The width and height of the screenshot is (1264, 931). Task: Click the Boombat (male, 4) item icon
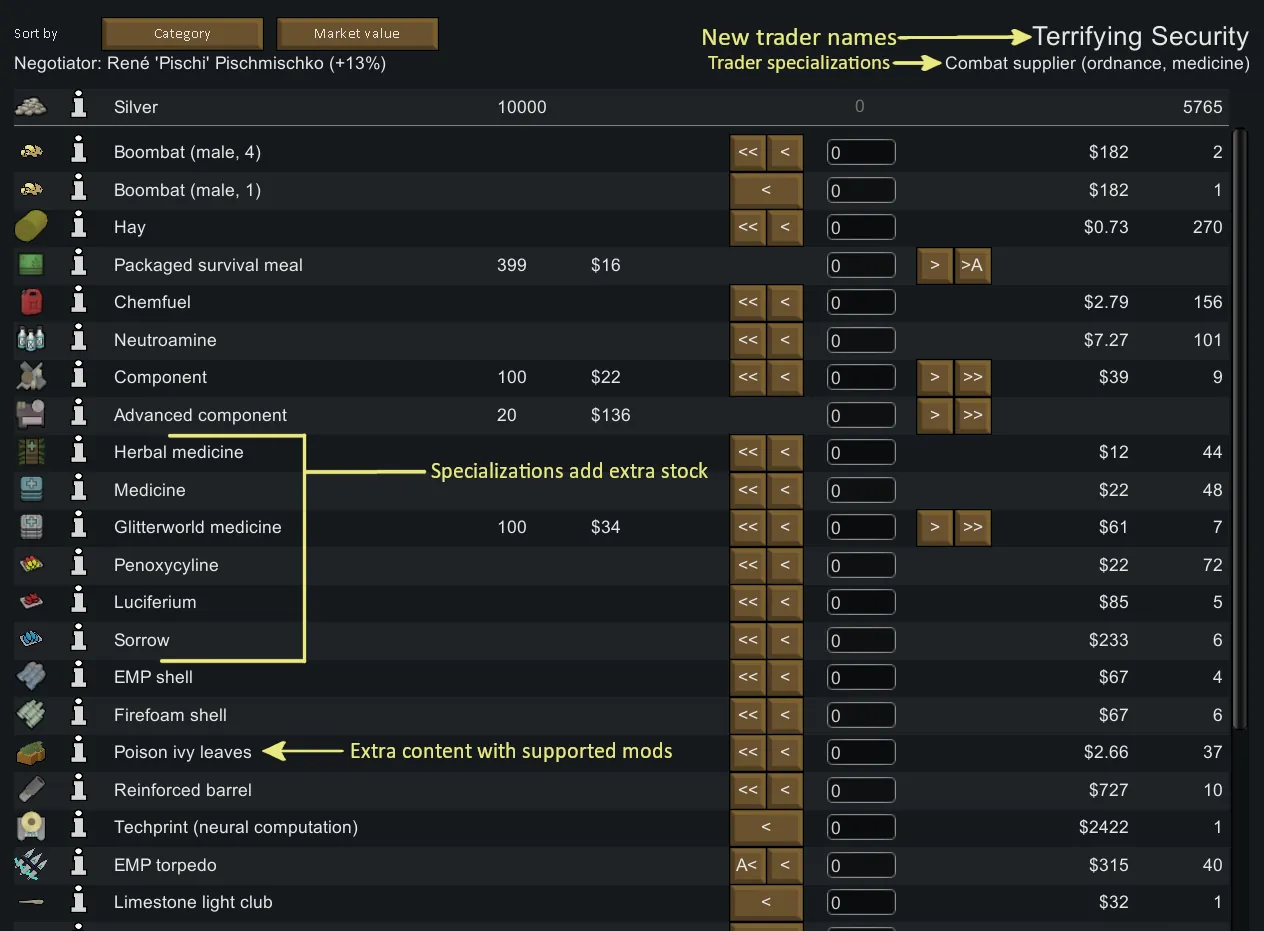tap(31, 152)
